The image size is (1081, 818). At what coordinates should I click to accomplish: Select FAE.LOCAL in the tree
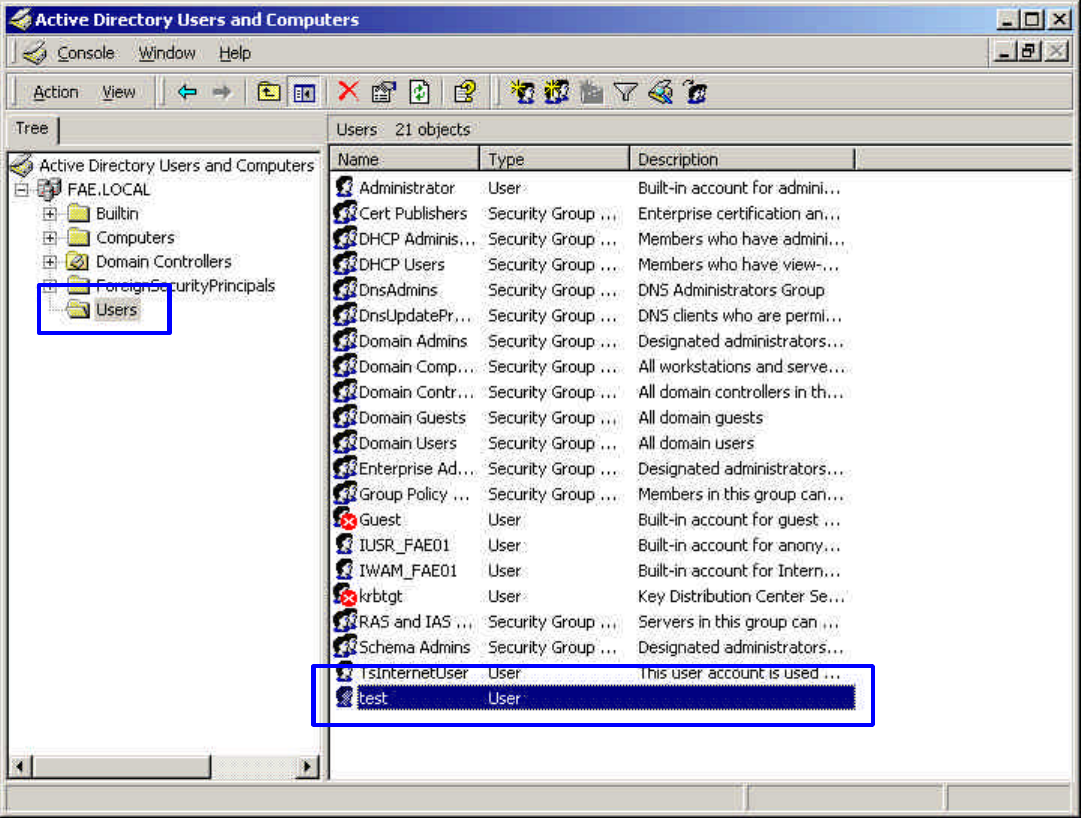108,190
